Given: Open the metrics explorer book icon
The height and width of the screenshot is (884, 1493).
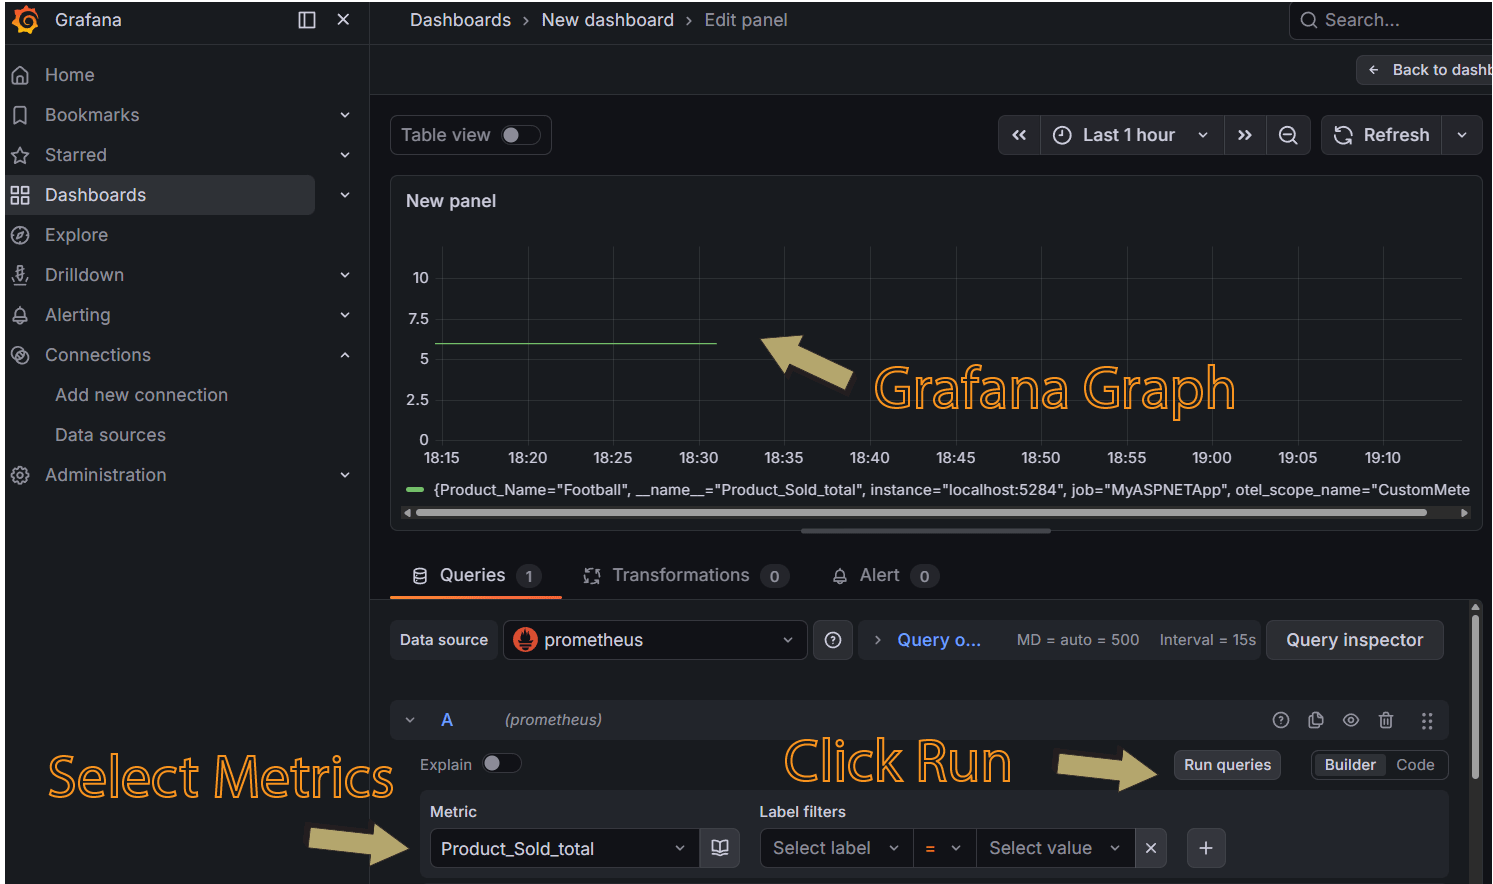Looking at the screenshot, I should (719, 847).
